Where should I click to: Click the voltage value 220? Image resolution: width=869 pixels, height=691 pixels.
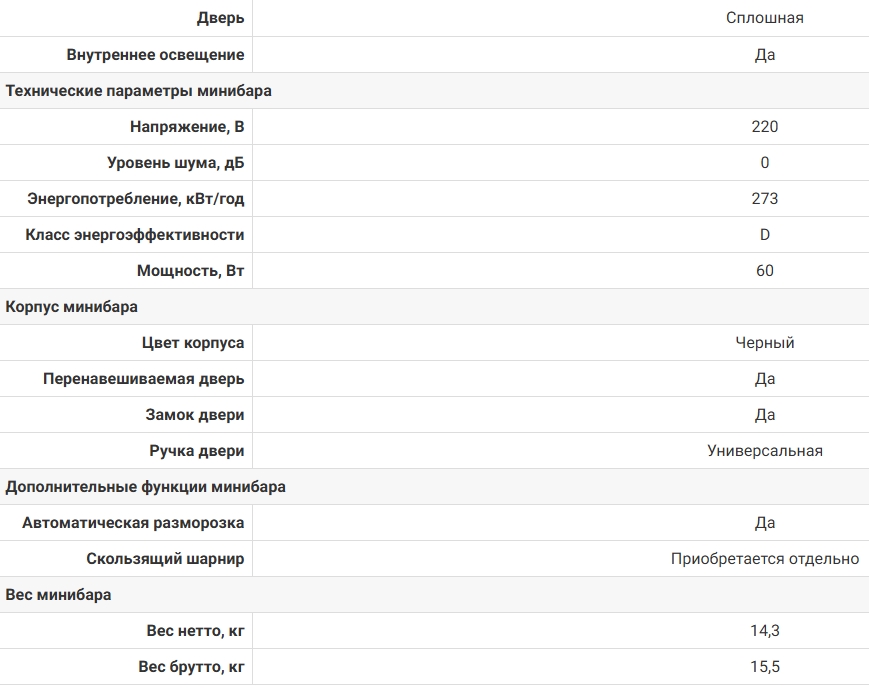click(x=765, y=127)
